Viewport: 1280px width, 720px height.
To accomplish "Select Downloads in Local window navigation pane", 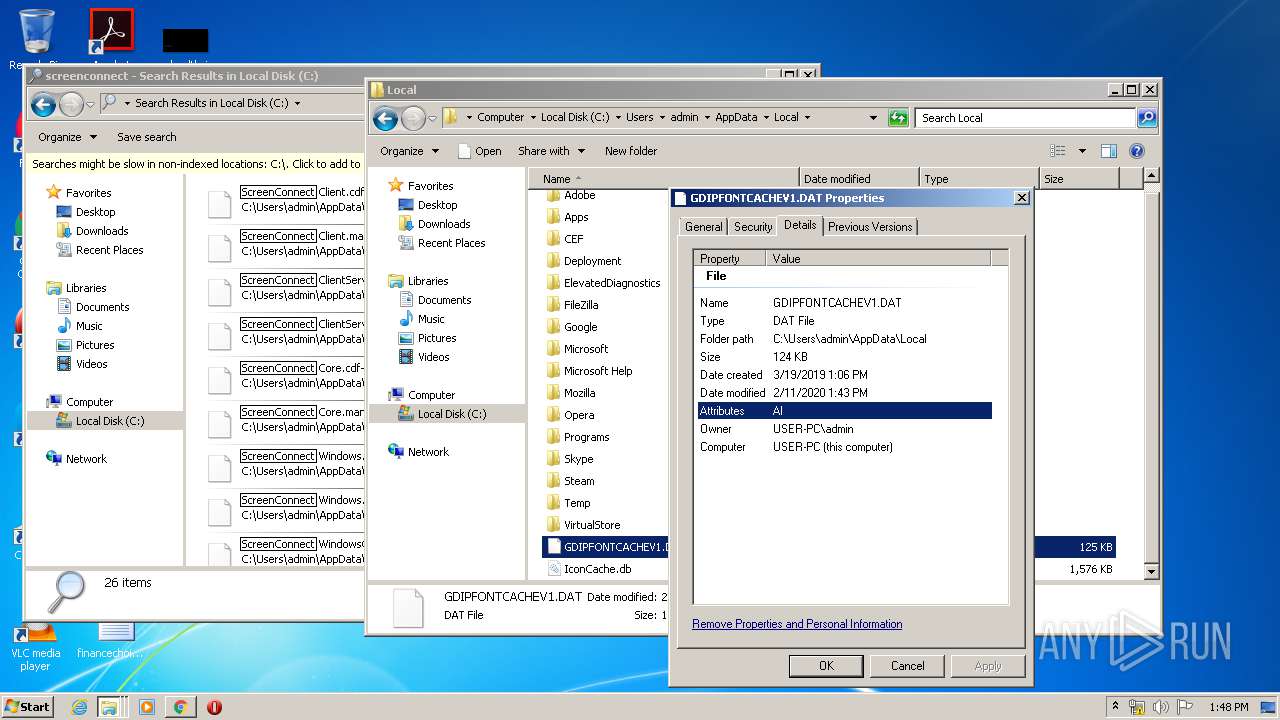I will coord(444,224).
